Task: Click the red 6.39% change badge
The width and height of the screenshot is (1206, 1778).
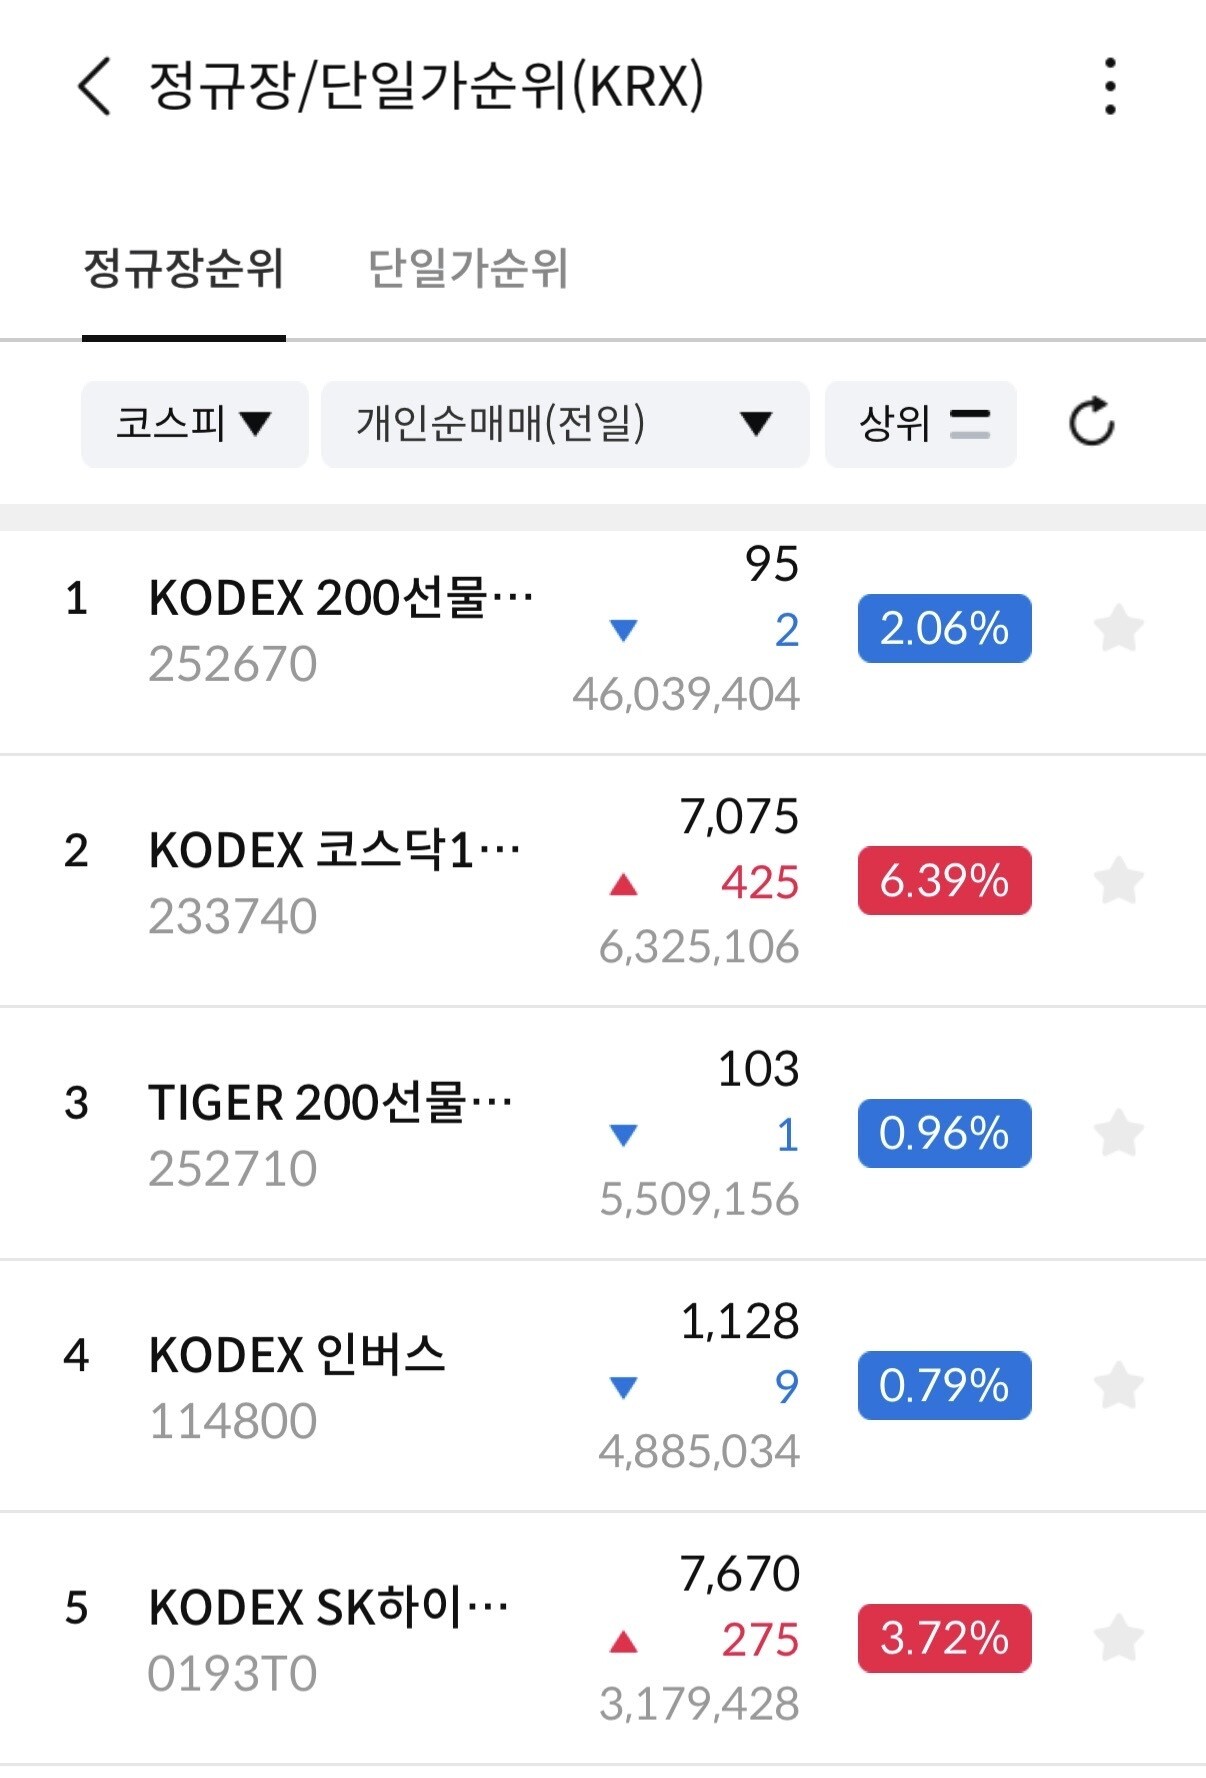Action: coord(944,880)
